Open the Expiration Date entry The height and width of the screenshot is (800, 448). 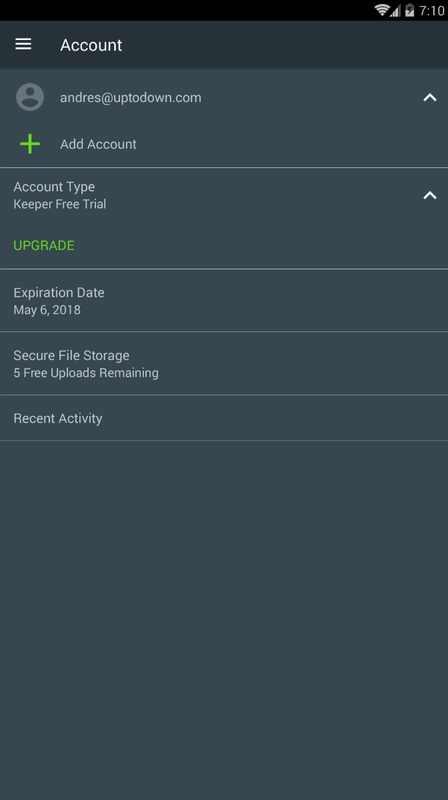224,301
